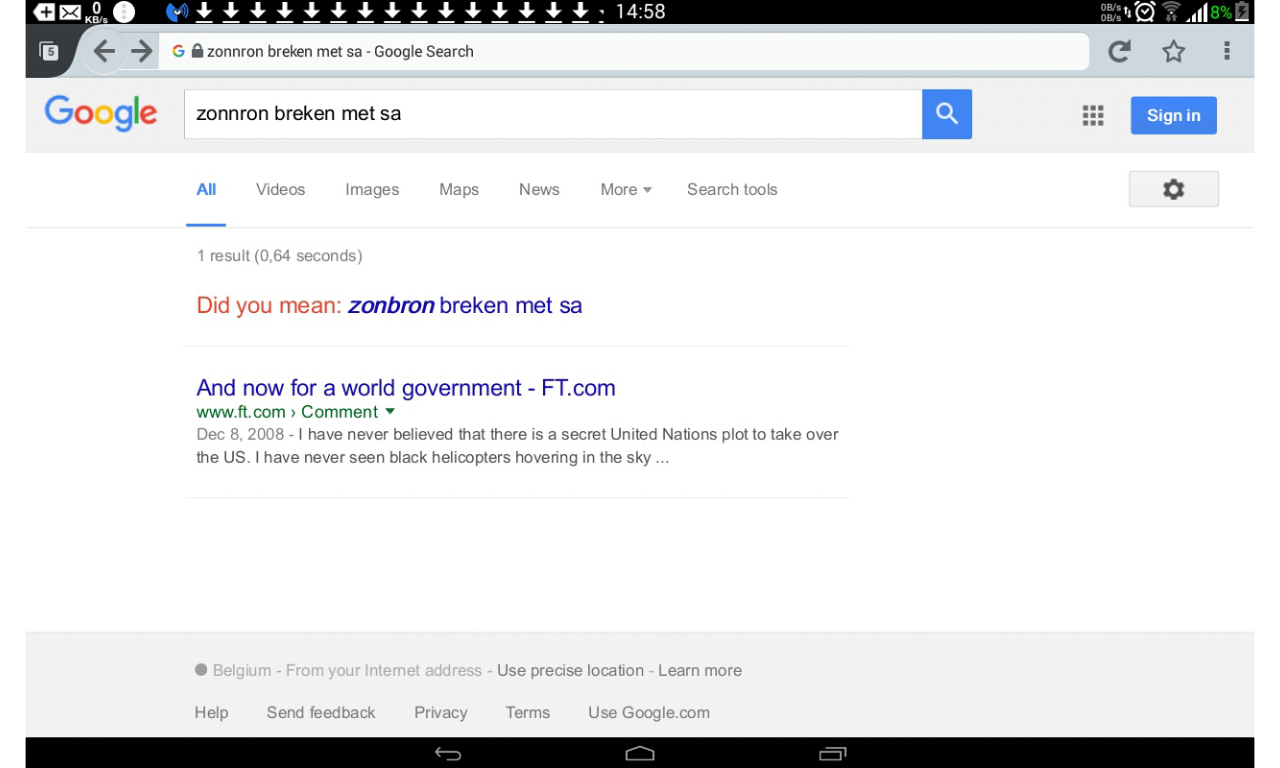Click the Learn more link

pos(700,671)
